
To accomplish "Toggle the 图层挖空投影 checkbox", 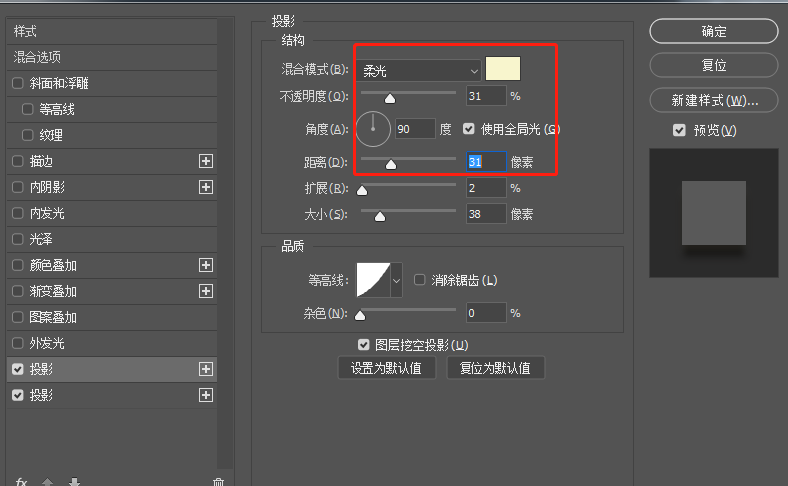I will [363, 345].
